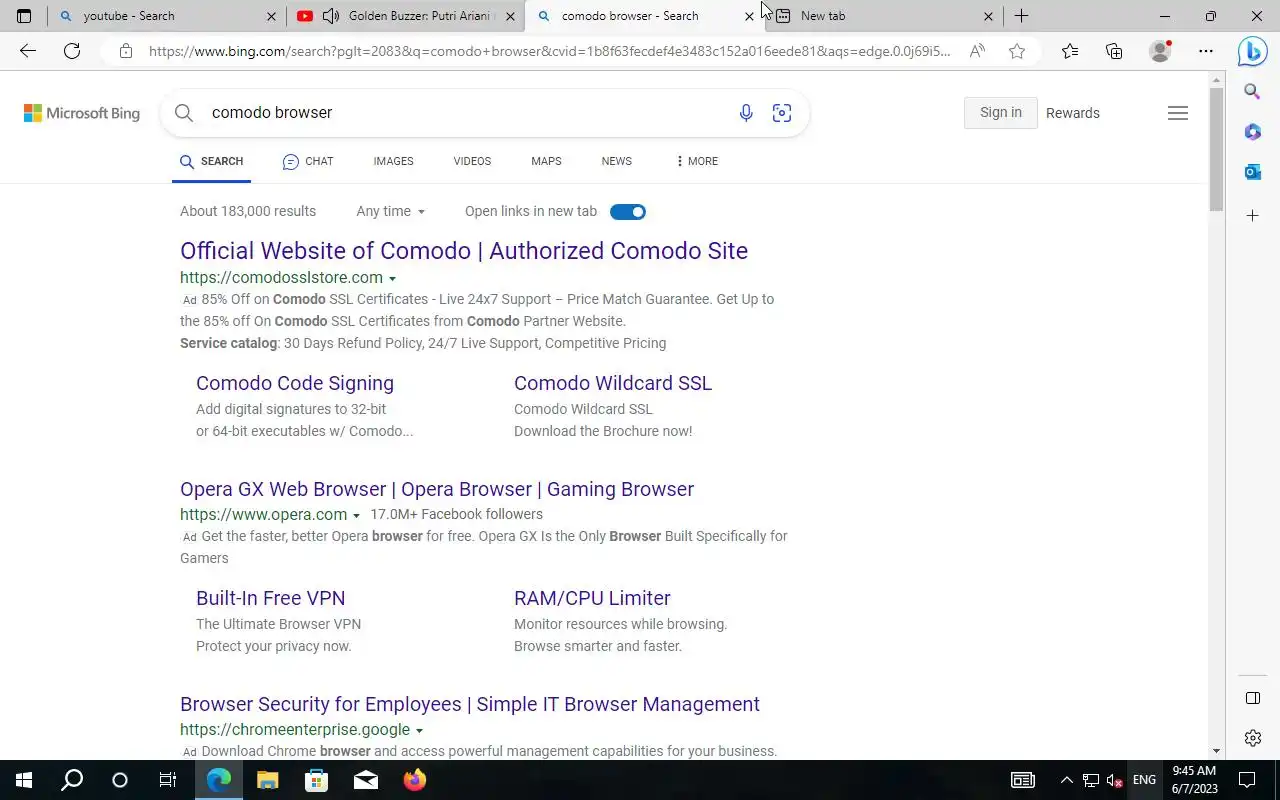Open Settings and more ellipsis menu

click(x=1206, y=51)
